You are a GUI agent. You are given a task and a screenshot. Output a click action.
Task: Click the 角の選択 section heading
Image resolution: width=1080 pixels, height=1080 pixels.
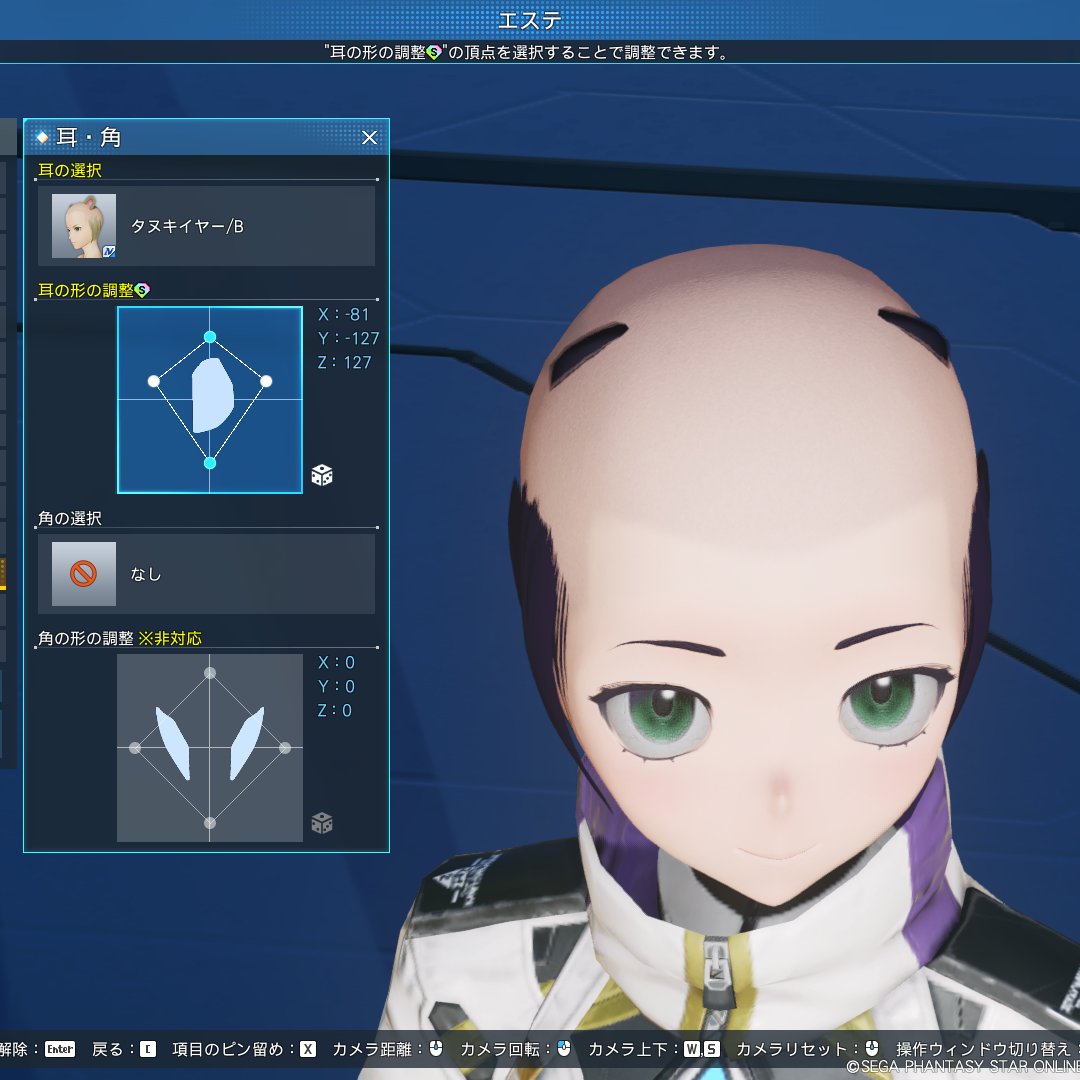click(70, 518)
